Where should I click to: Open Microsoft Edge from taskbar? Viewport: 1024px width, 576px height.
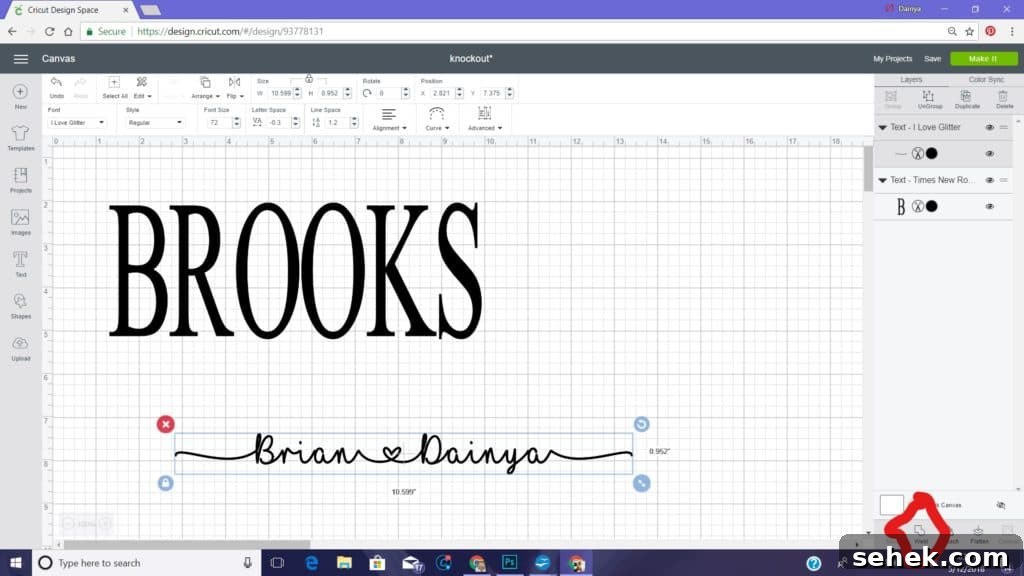click(312, 563)
